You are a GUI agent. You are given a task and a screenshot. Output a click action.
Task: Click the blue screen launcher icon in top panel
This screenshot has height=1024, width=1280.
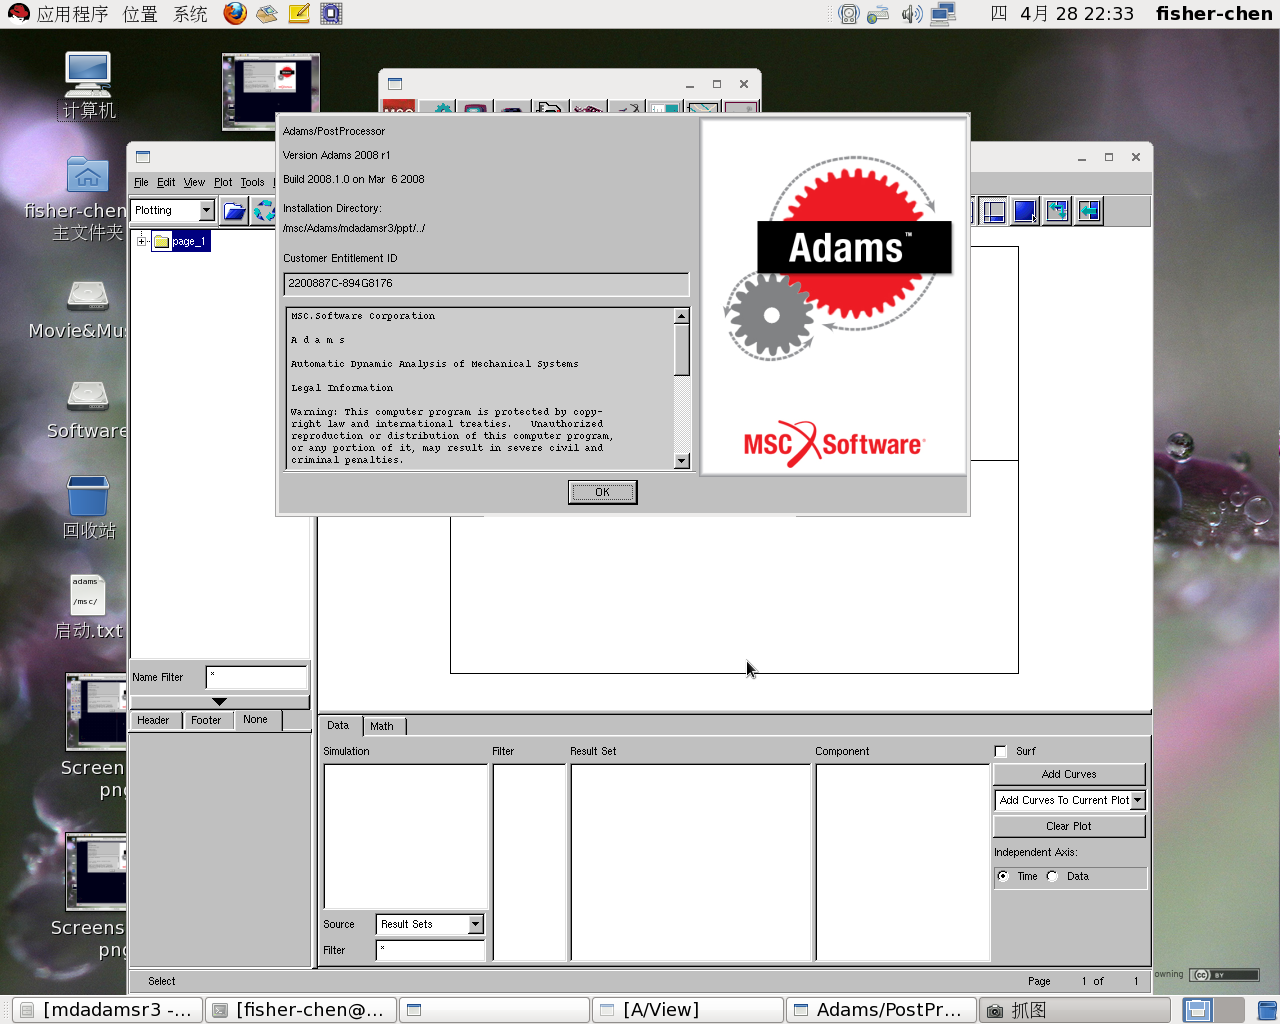point(331,13)
